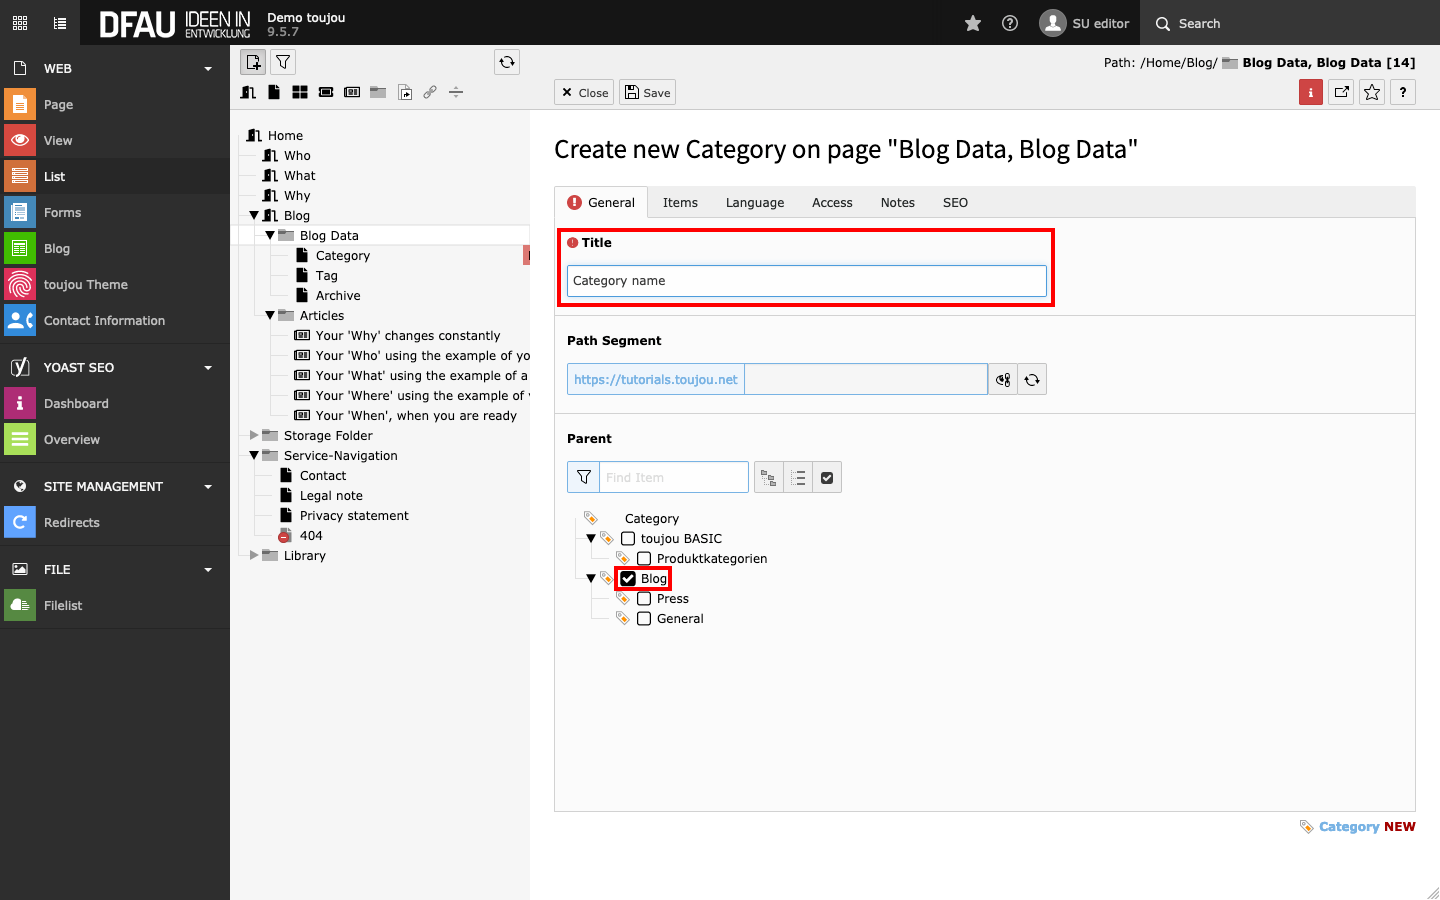This screenshot has height=900, width=1440.
Task: Open record in new window icon
Action: click(x=1342, y=92)
